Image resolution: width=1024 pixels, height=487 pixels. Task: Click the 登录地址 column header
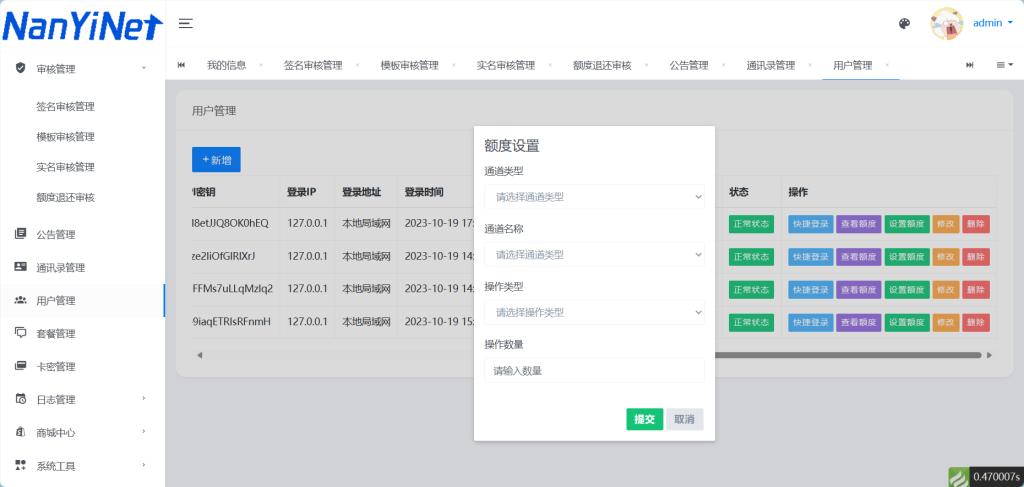(362, 193)
